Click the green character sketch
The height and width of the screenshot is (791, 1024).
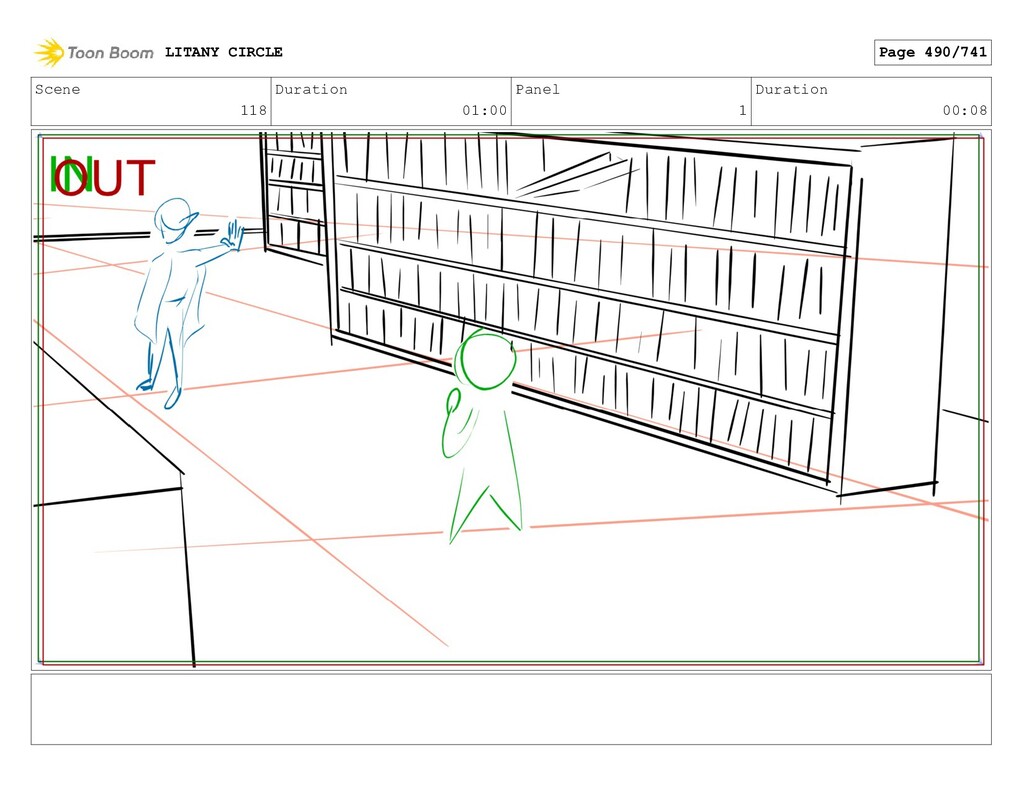click(482, 436)
